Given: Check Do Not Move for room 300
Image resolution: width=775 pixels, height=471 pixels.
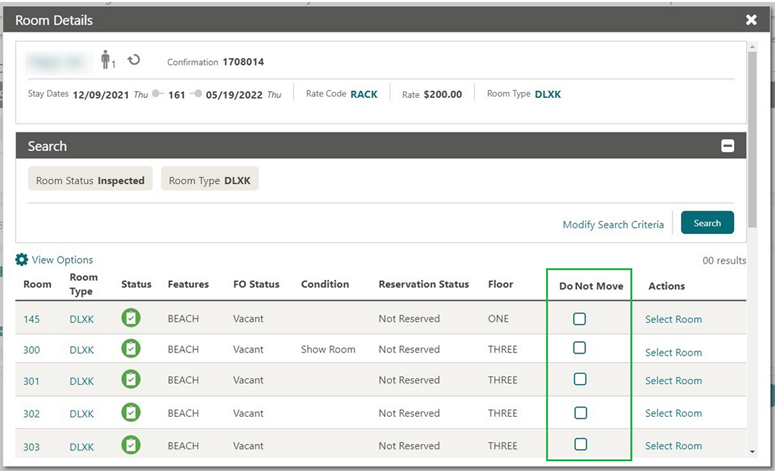Looking at the screenshot, I should click(x=580, y=348).
